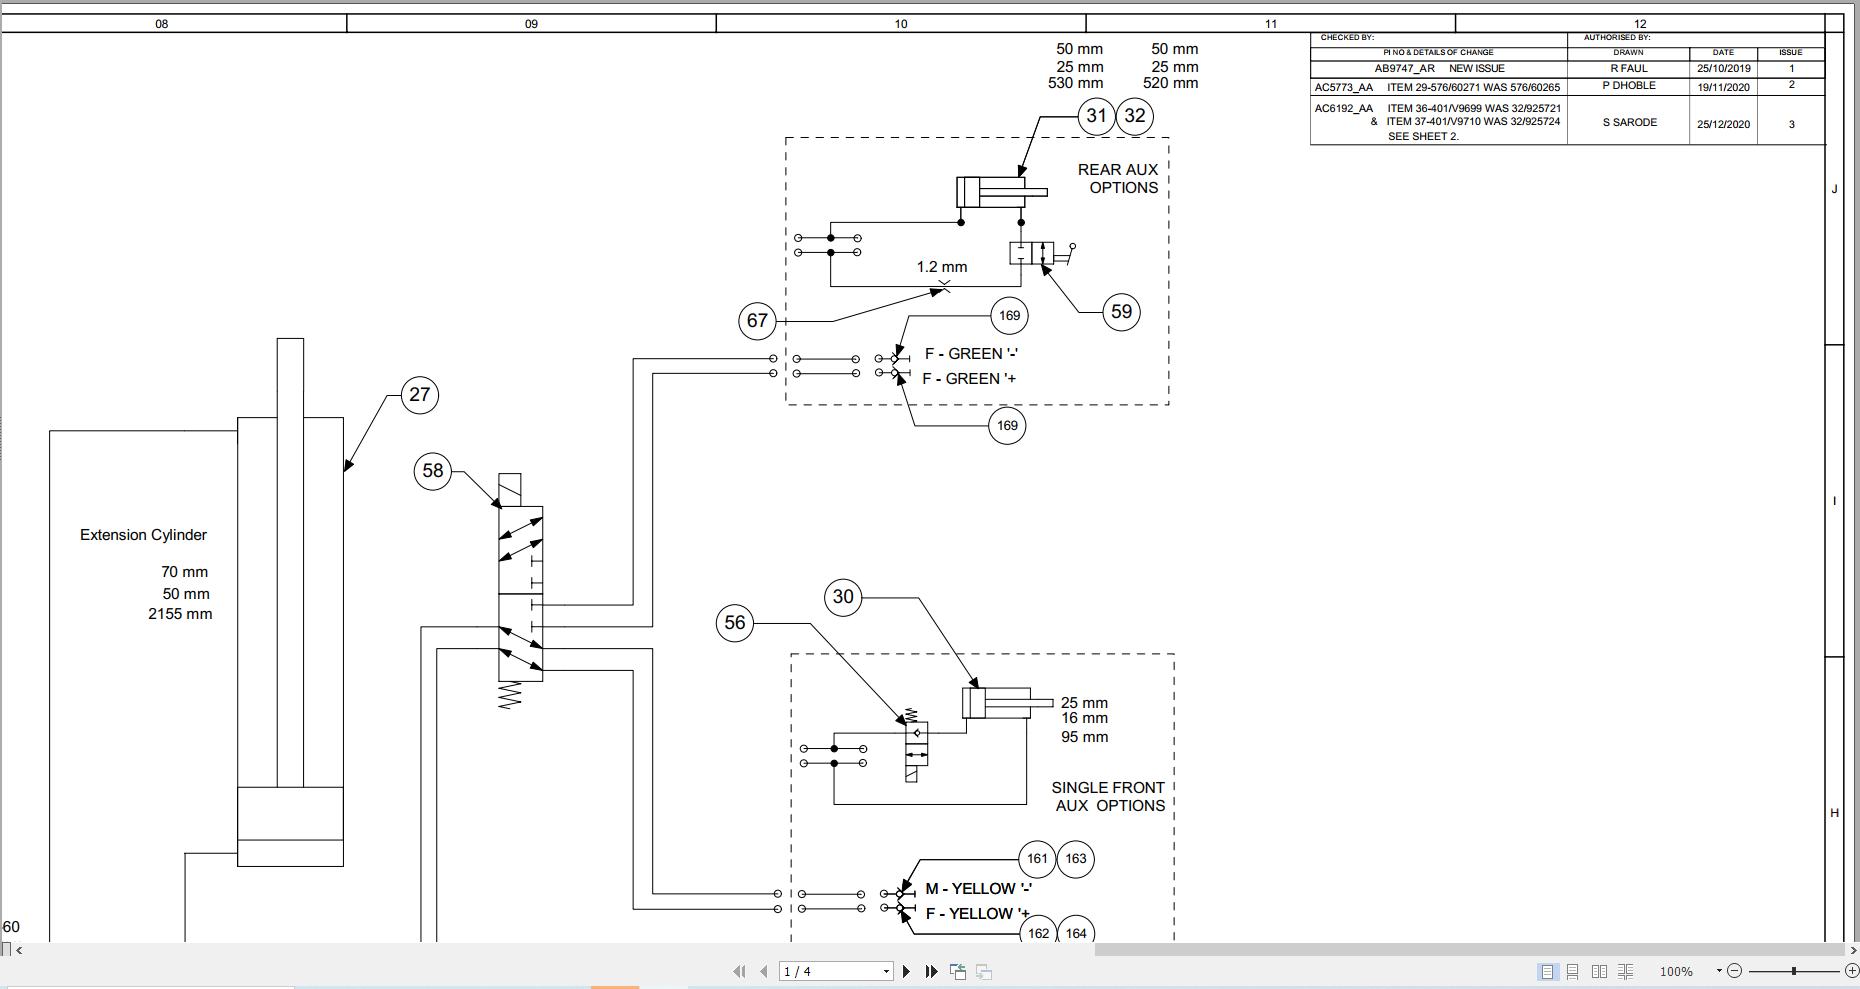Select facing pages view mode
Screen dimensions: 1860x989
[1599, 971]
